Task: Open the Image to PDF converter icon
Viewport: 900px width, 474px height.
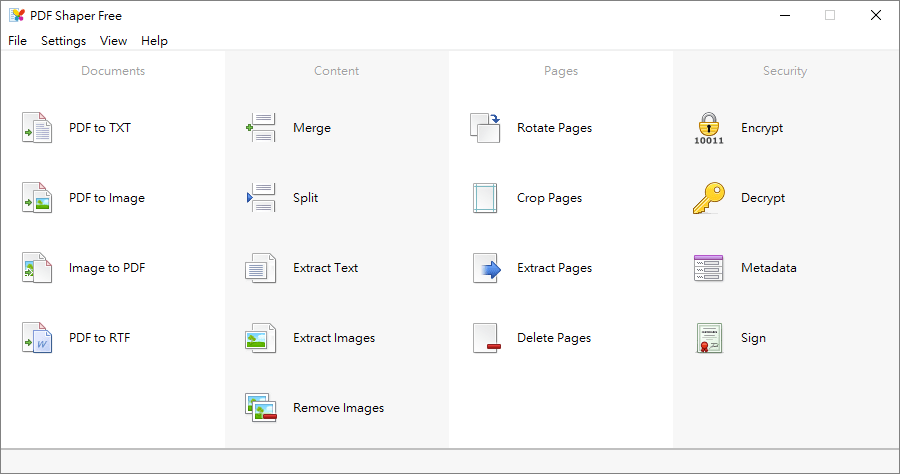Action: pyautogui.click(x=37, y=268)
